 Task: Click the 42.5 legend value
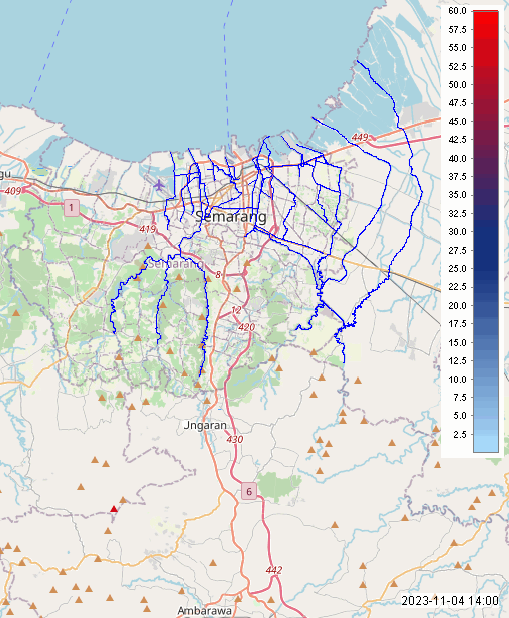457,140
